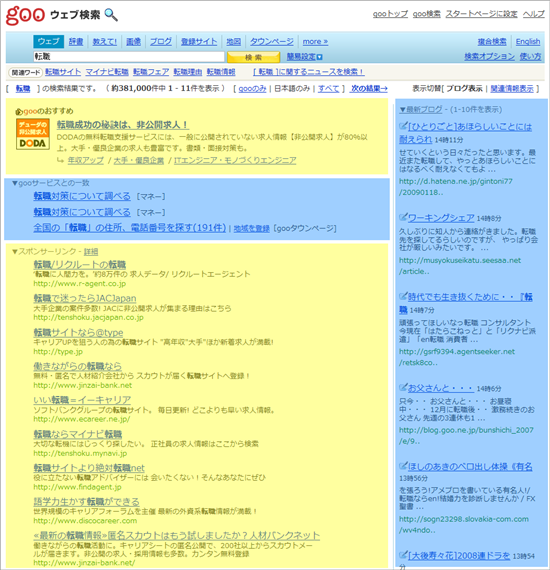Switch to the タウンページ tab
This screenshot has height=570, width=550.
(x=272, y=41)
